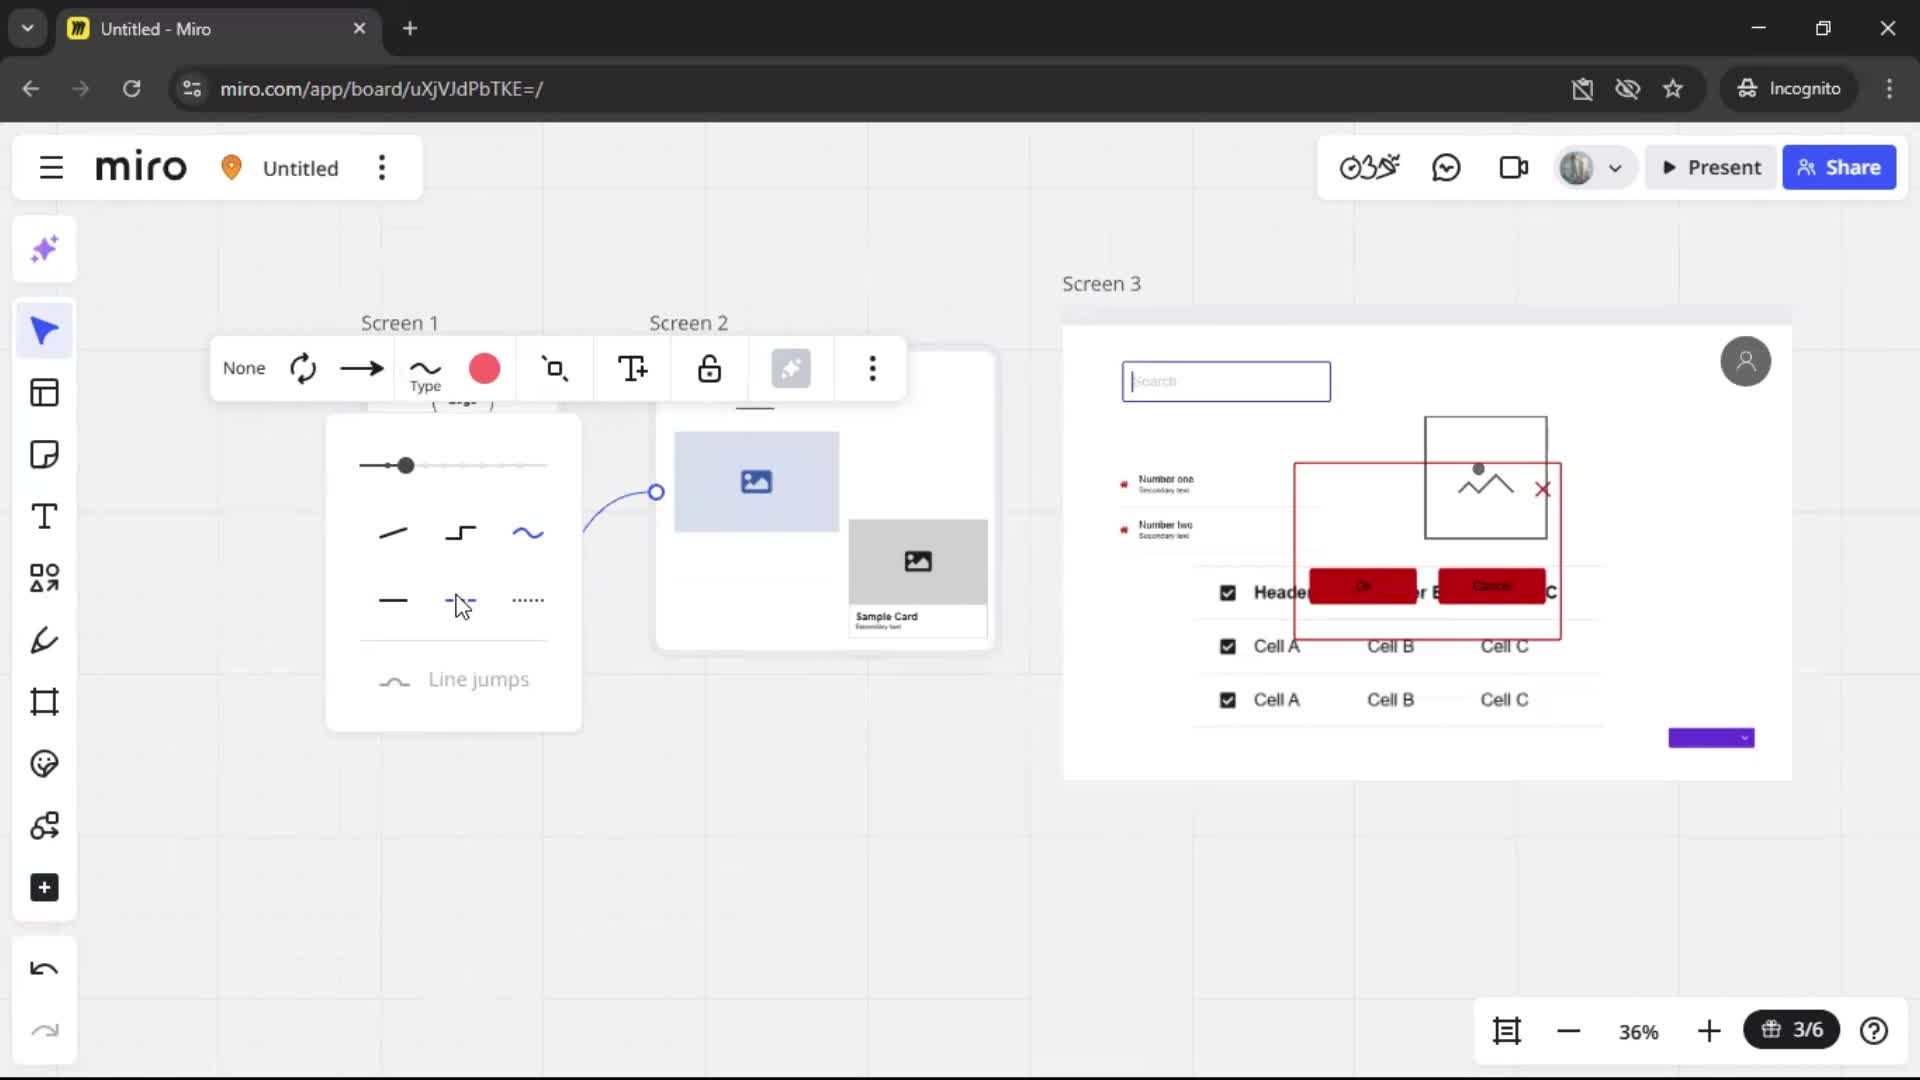Click the connector endpoint handle circle
Viewport: 1920px width, 1080px height.
pos(656,492)
